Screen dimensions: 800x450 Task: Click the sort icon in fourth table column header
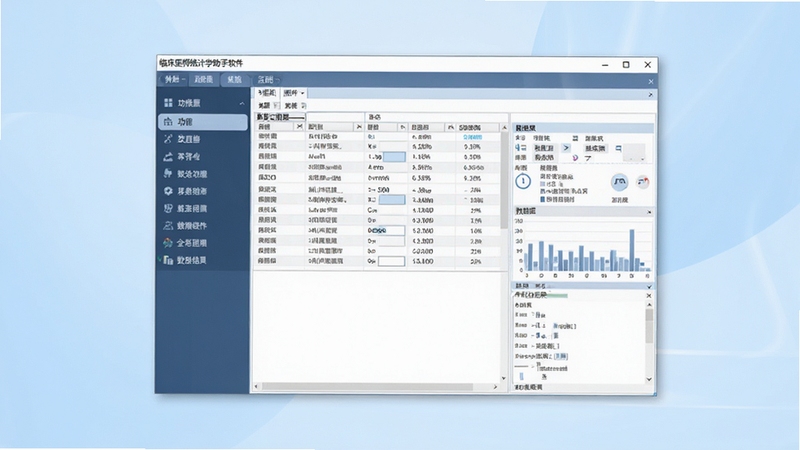tap(451, 127)
